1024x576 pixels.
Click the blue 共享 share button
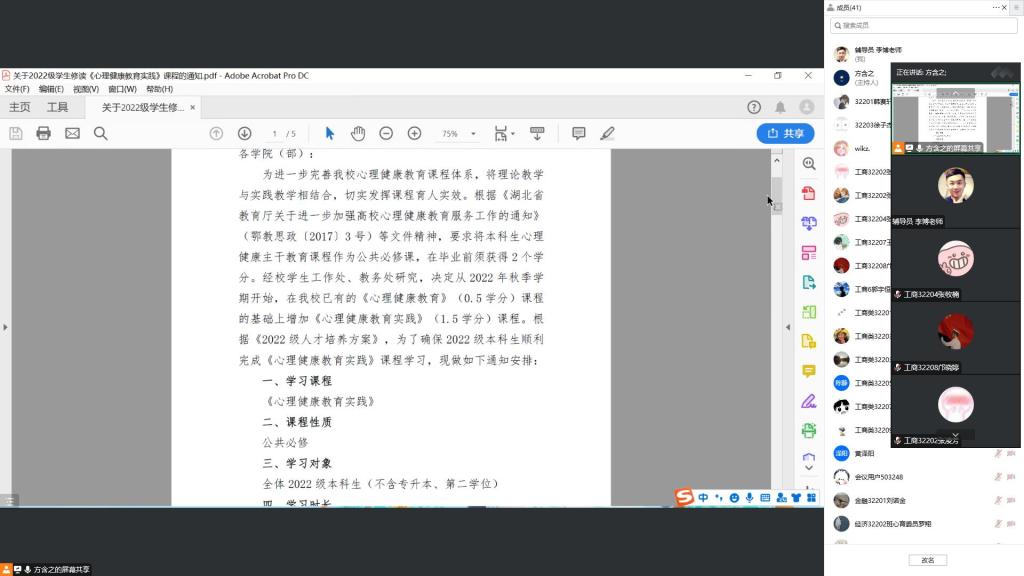pos(785,133)
